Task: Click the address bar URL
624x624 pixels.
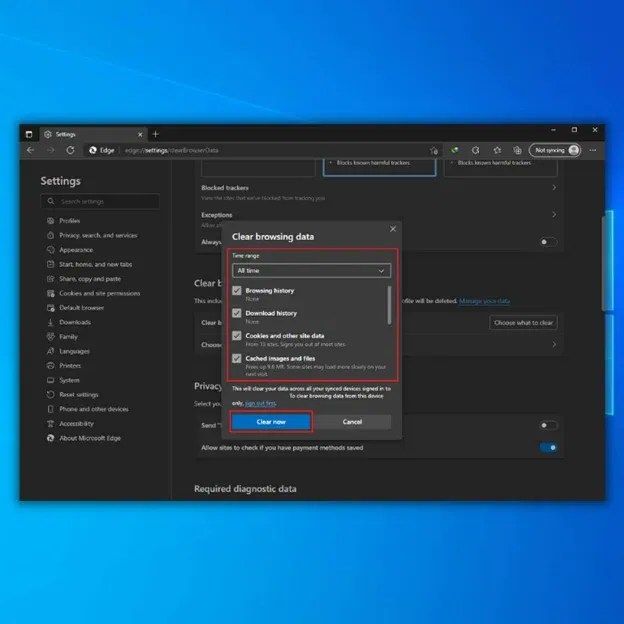Action: pyautogui.click(x=172, y=150)
